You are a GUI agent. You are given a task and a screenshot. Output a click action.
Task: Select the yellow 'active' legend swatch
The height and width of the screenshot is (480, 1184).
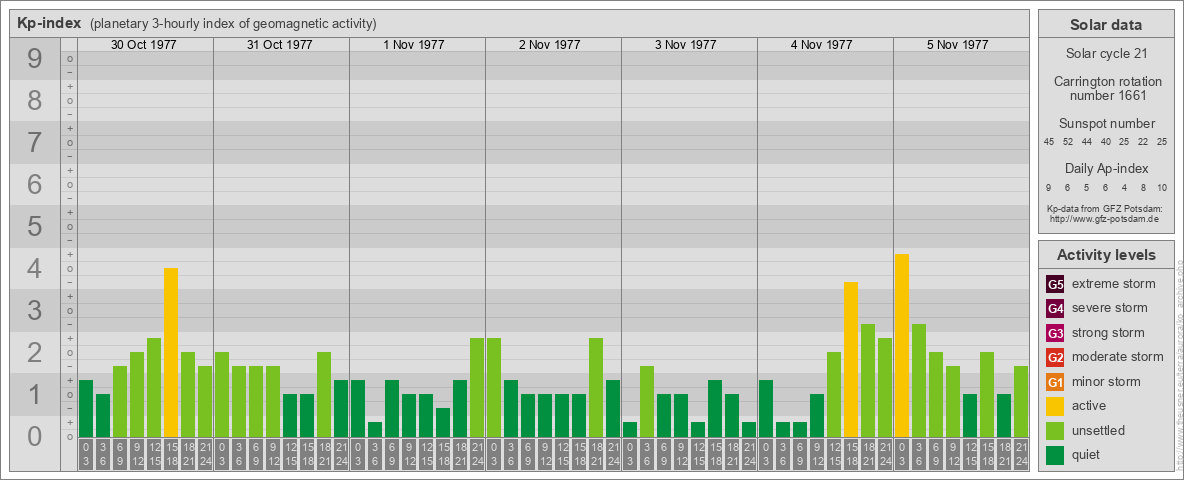[x=1055, y=406]
